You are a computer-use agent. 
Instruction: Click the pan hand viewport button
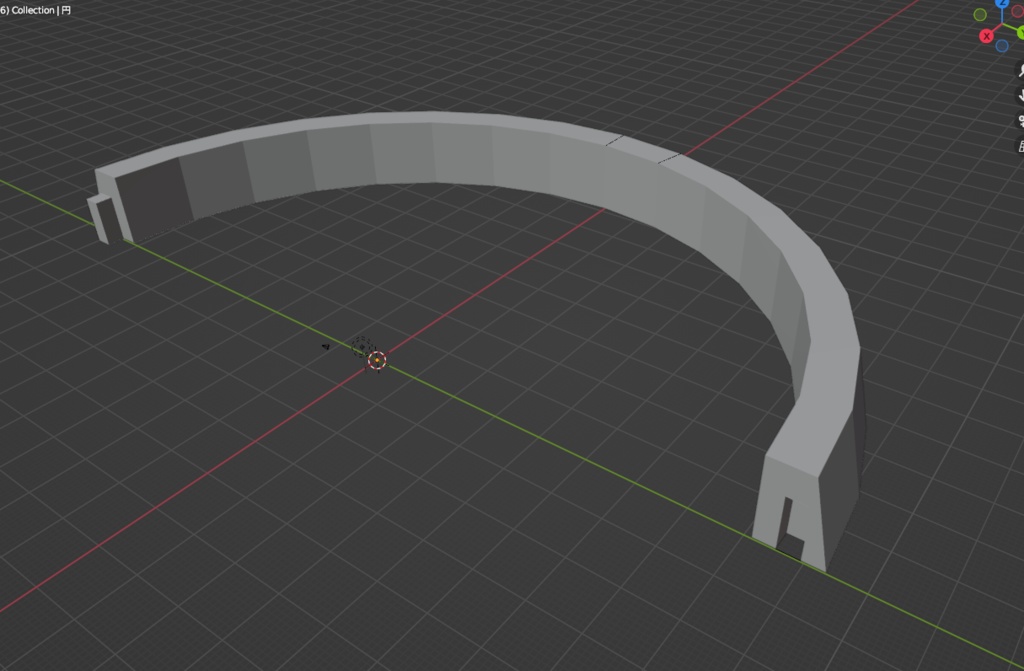click(1019, 95)
